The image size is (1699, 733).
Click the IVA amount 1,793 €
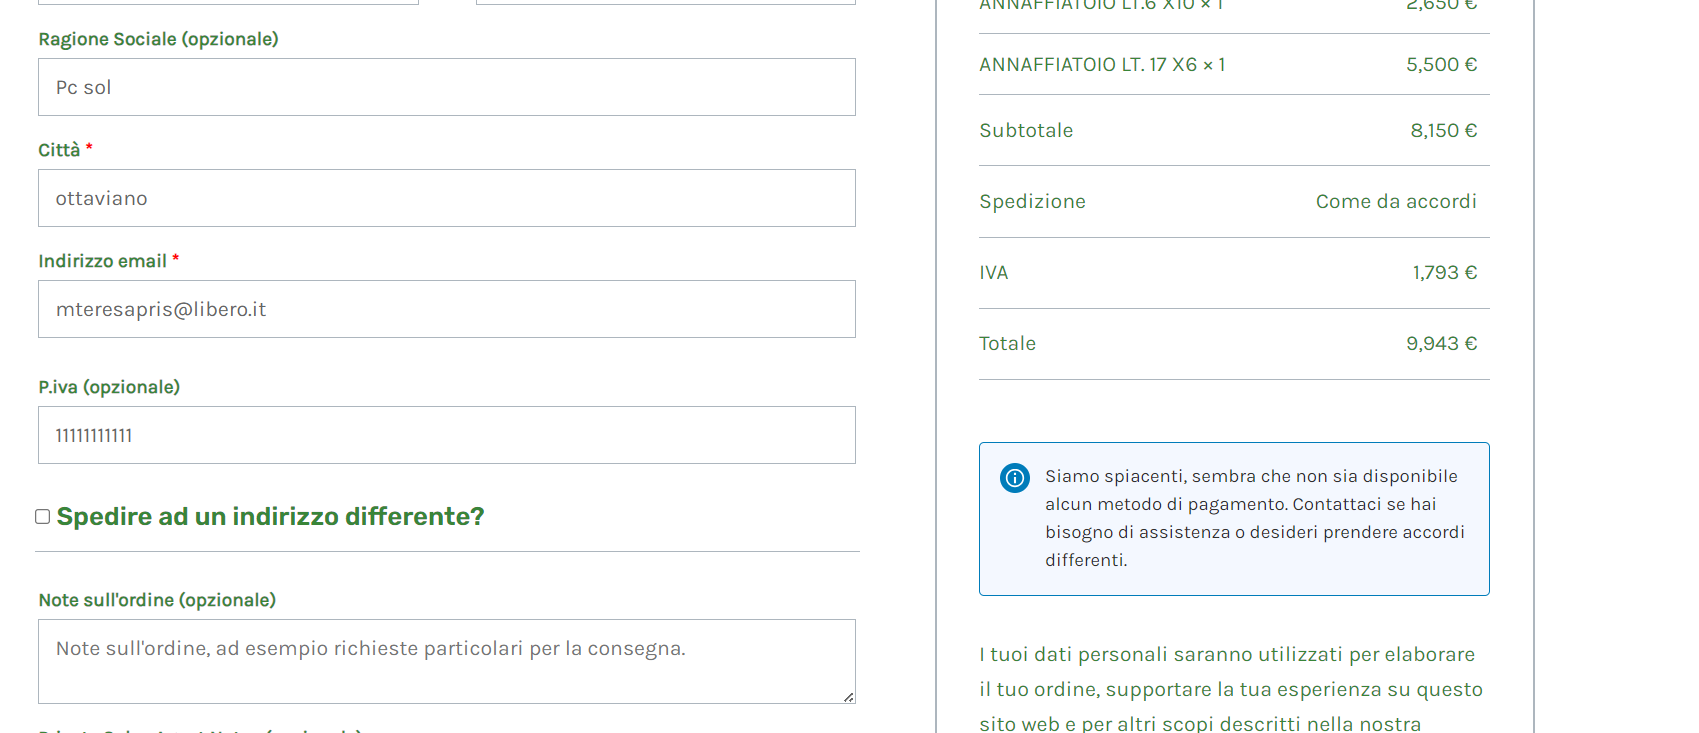(x=1444, y=273)
